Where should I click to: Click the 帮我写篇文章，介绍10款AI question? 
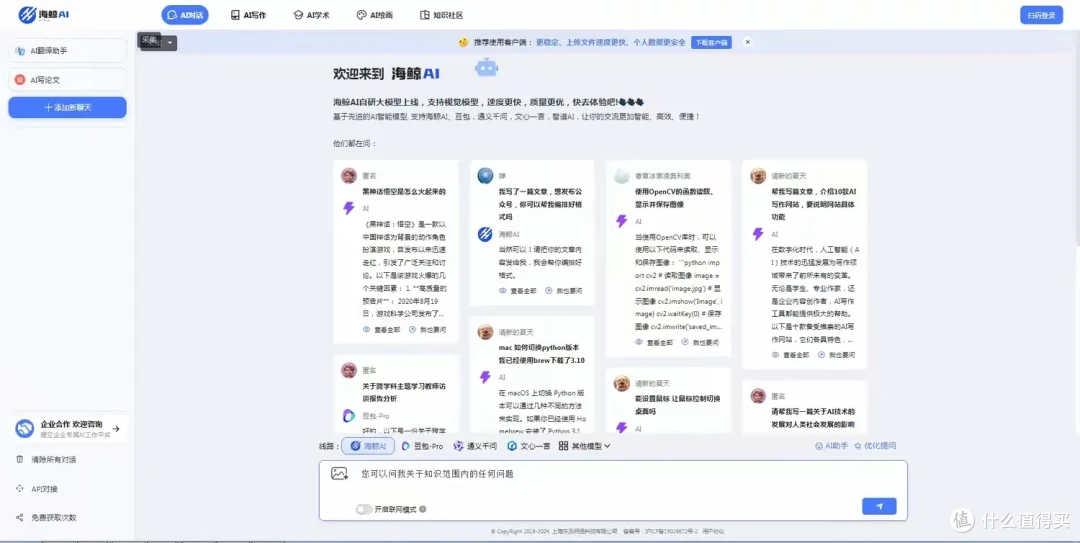[813, 204]
